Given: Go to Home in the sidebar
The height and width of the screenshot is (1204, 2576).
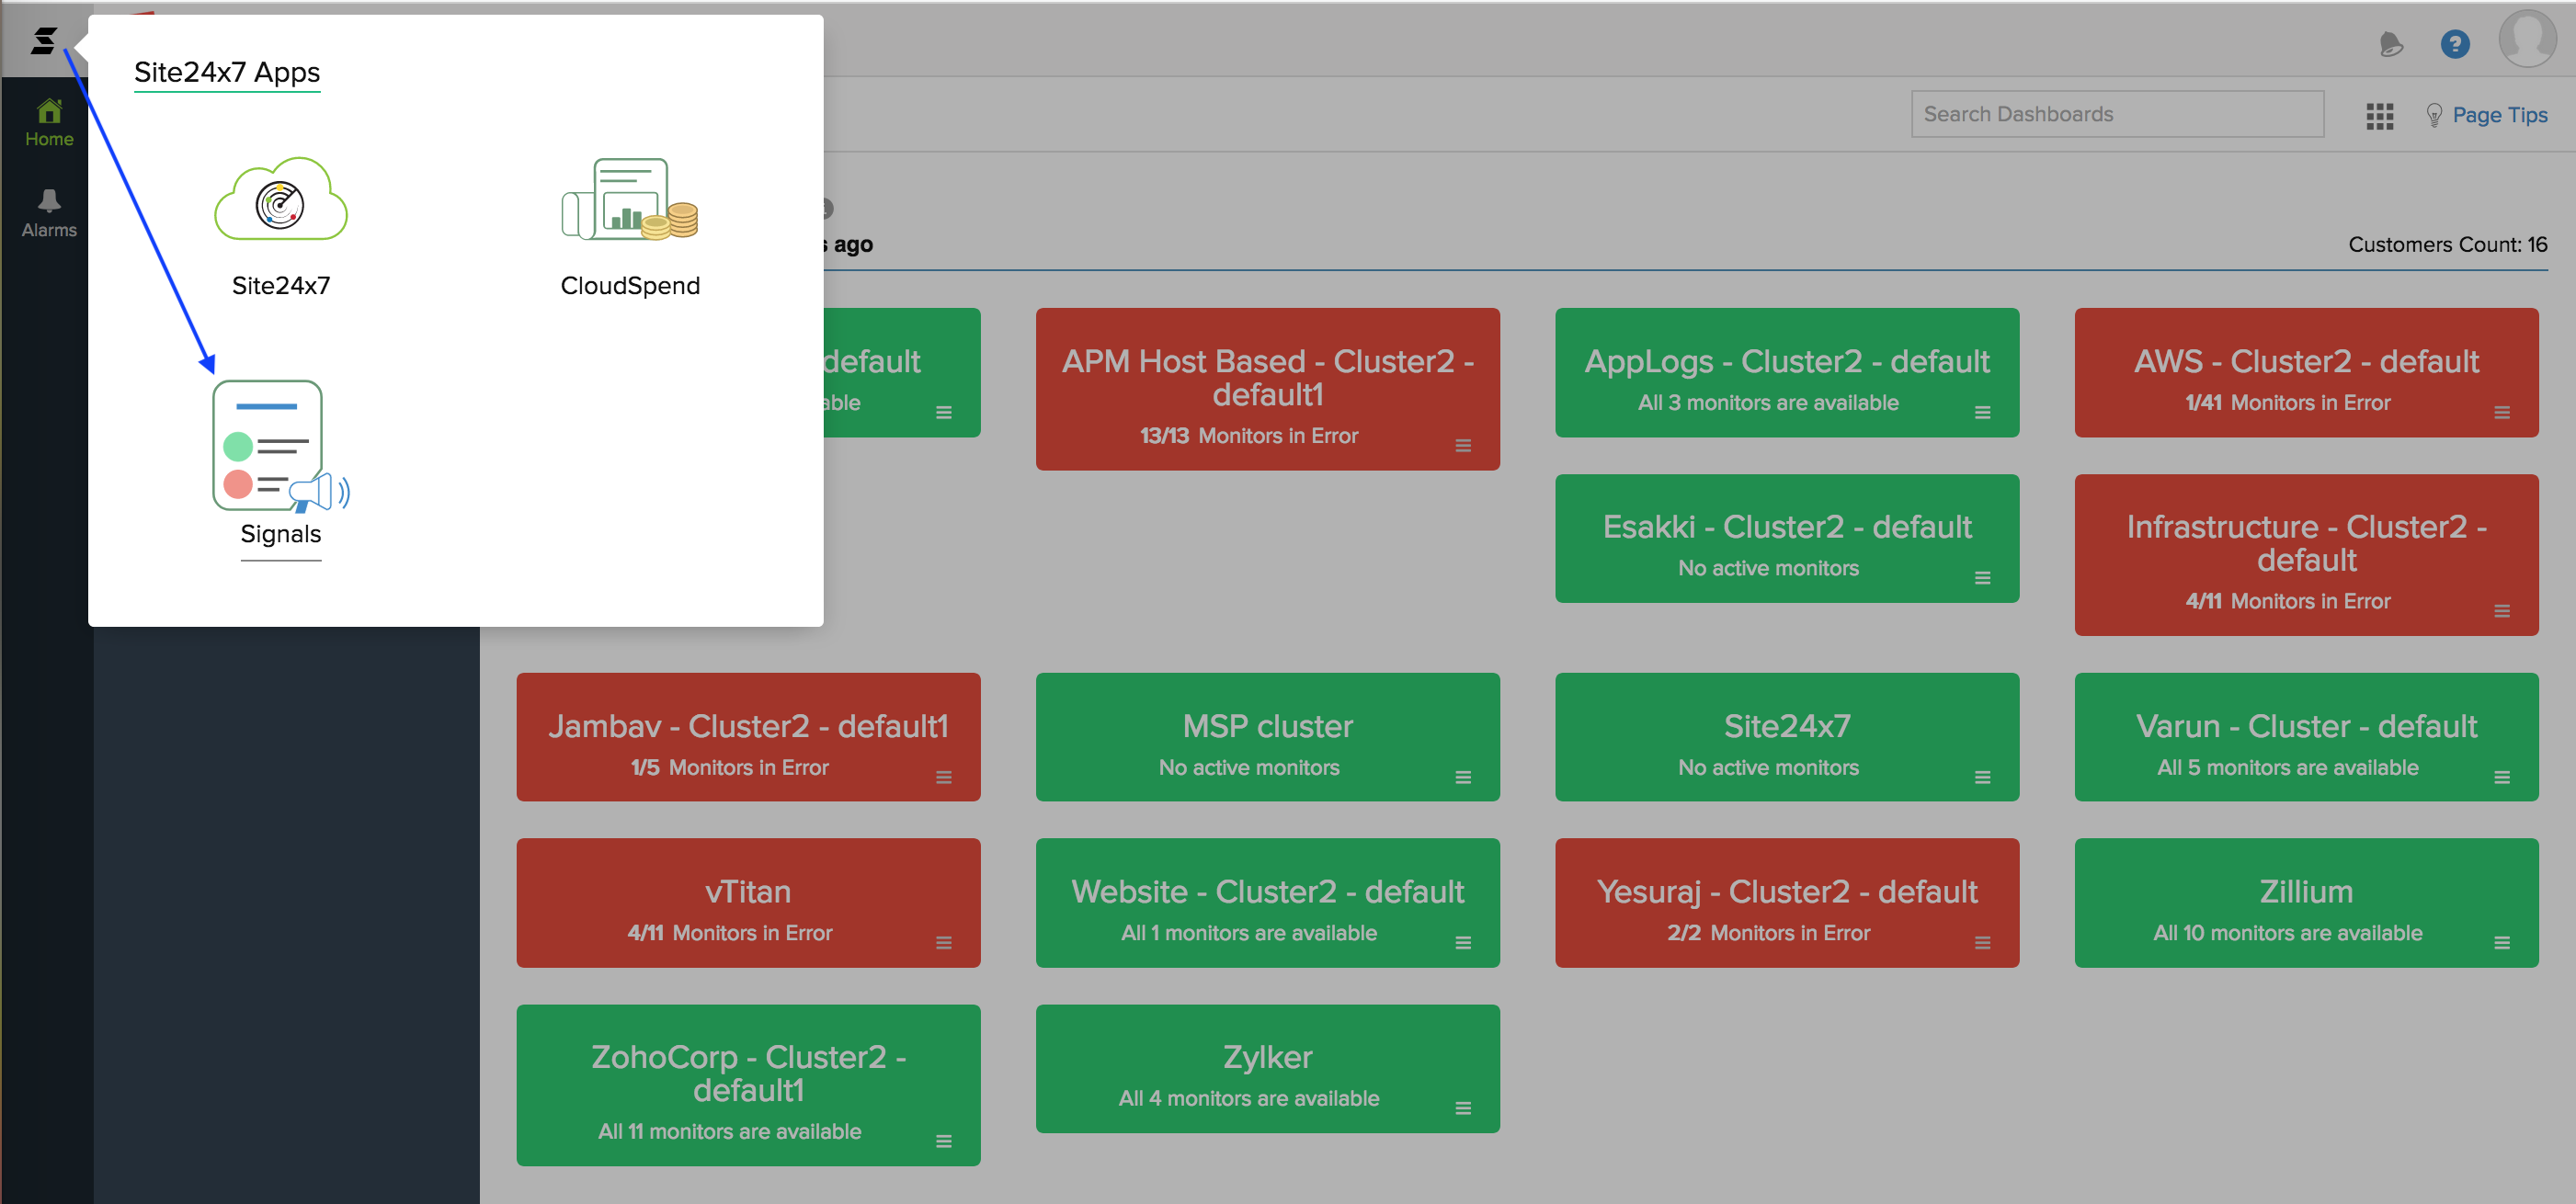Looking at the screenshot, I should point(49,123).
